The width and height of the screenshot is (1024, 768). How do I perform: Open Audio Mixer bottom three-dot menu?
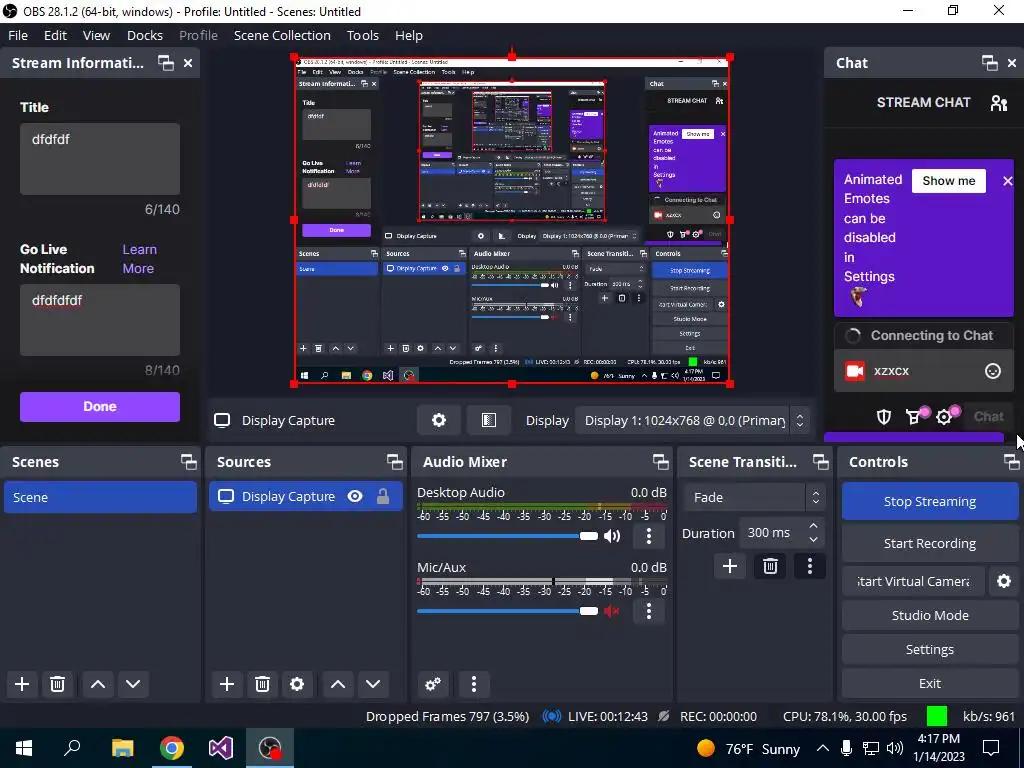[x=474, y=684]
